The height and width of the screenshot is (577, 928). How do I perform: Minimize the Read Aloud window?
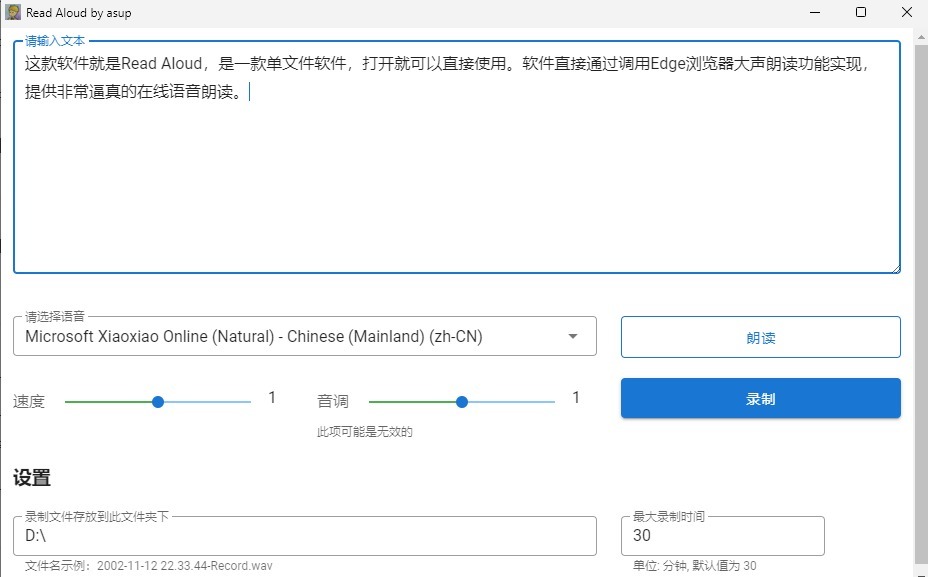click(x=815, y=13)
